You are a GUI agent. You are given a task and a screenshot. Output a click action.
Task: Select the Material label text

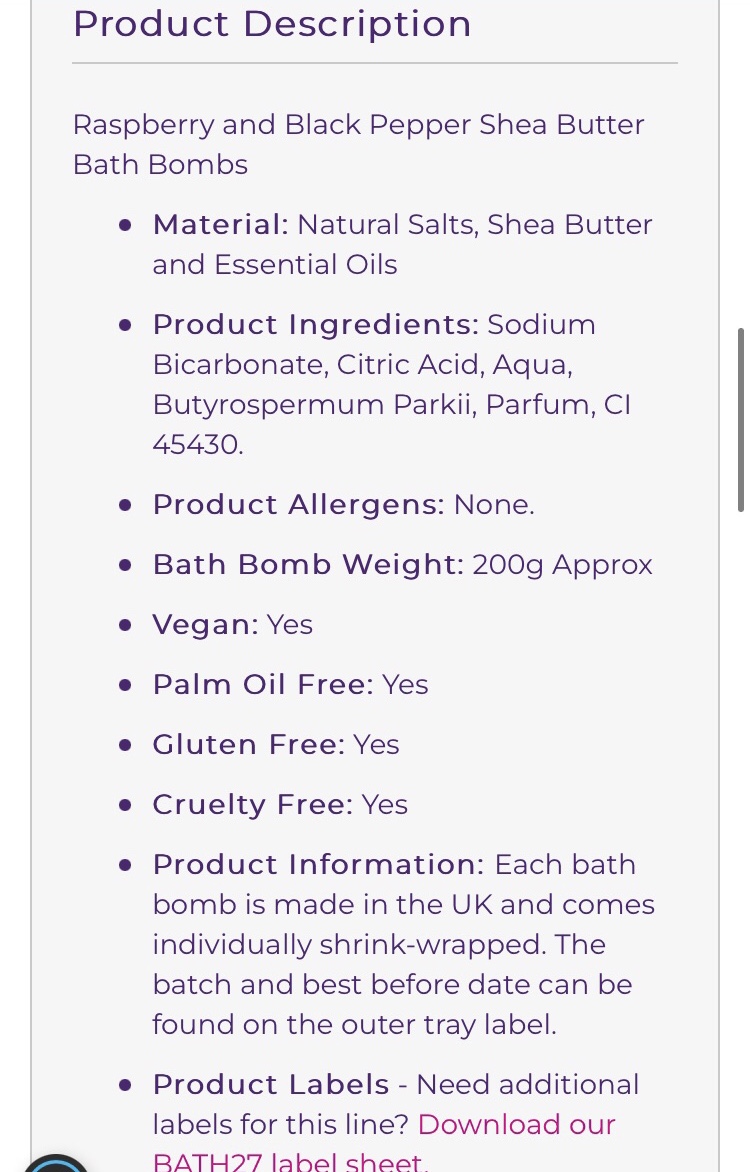pyautogui.click(x=221, y=224)
